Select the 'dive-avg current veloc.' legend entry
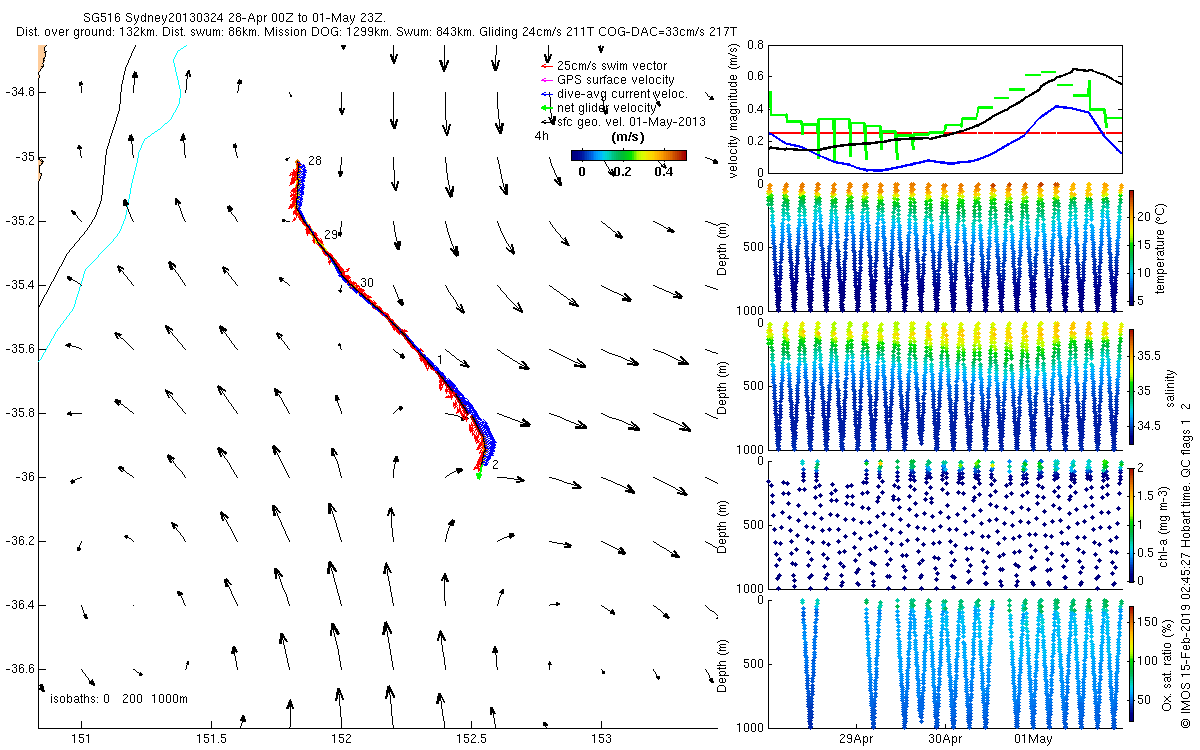Viewport: 1200px width, 750px height. pyautogui.click(x=623, y=93)
